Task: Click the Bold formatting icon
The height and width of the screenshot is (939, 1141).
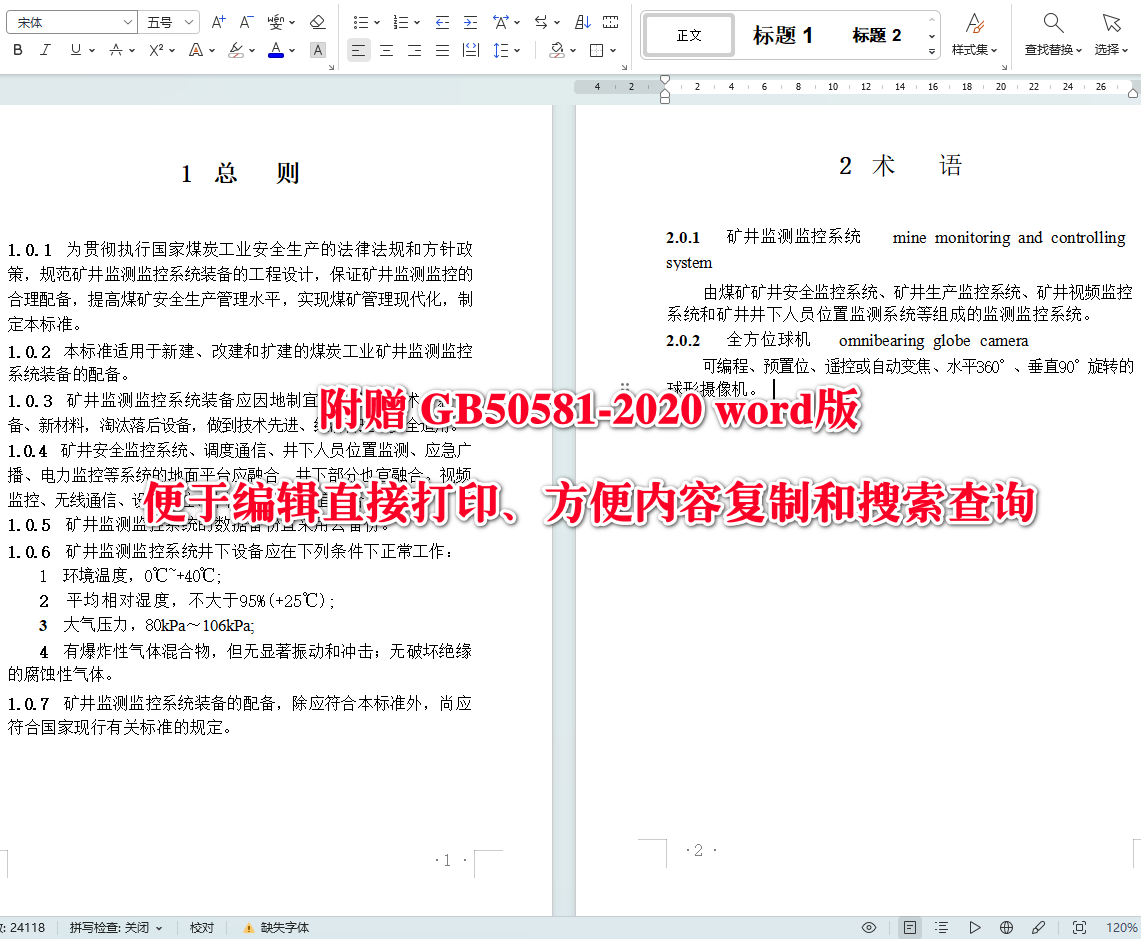Action: coord(18,50)
